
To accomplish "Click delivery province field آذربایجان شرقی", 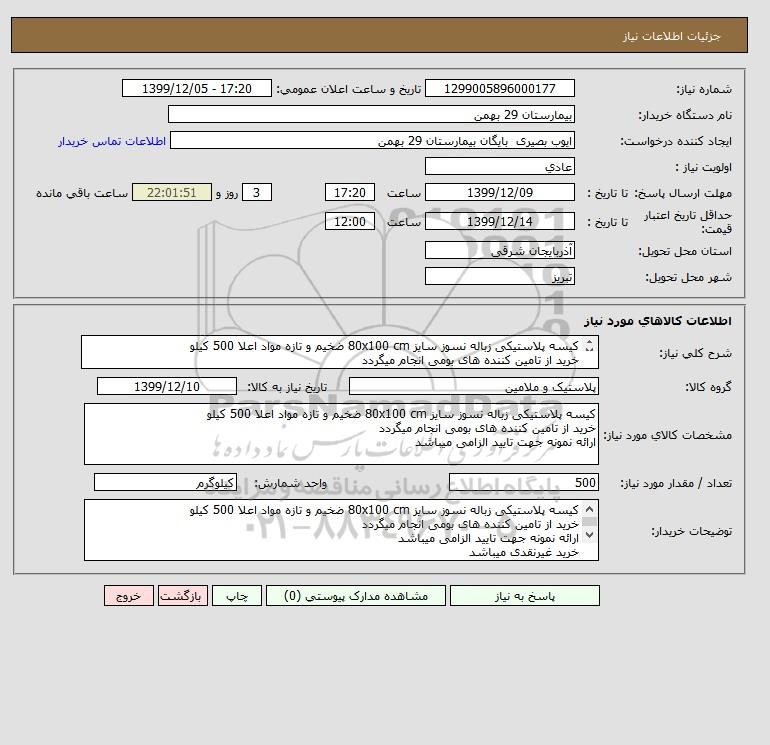I will pos(499,250).
